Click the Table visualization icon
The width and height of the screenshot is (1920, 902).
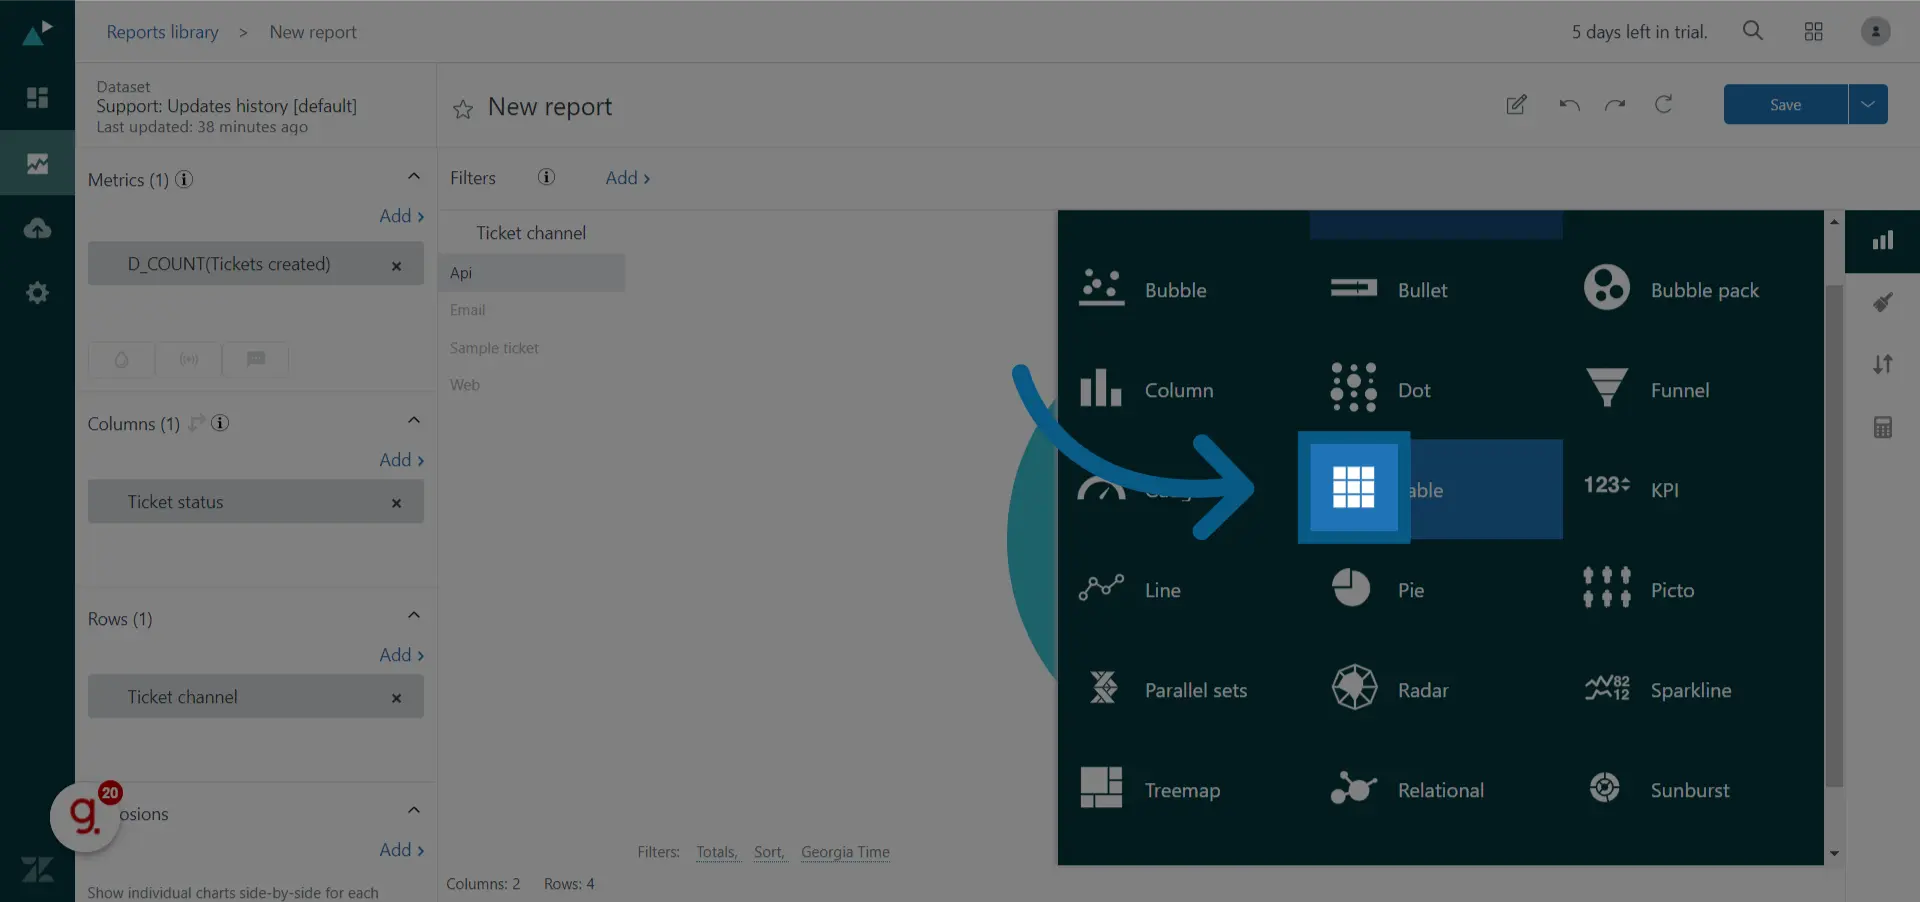[1354, 488]
